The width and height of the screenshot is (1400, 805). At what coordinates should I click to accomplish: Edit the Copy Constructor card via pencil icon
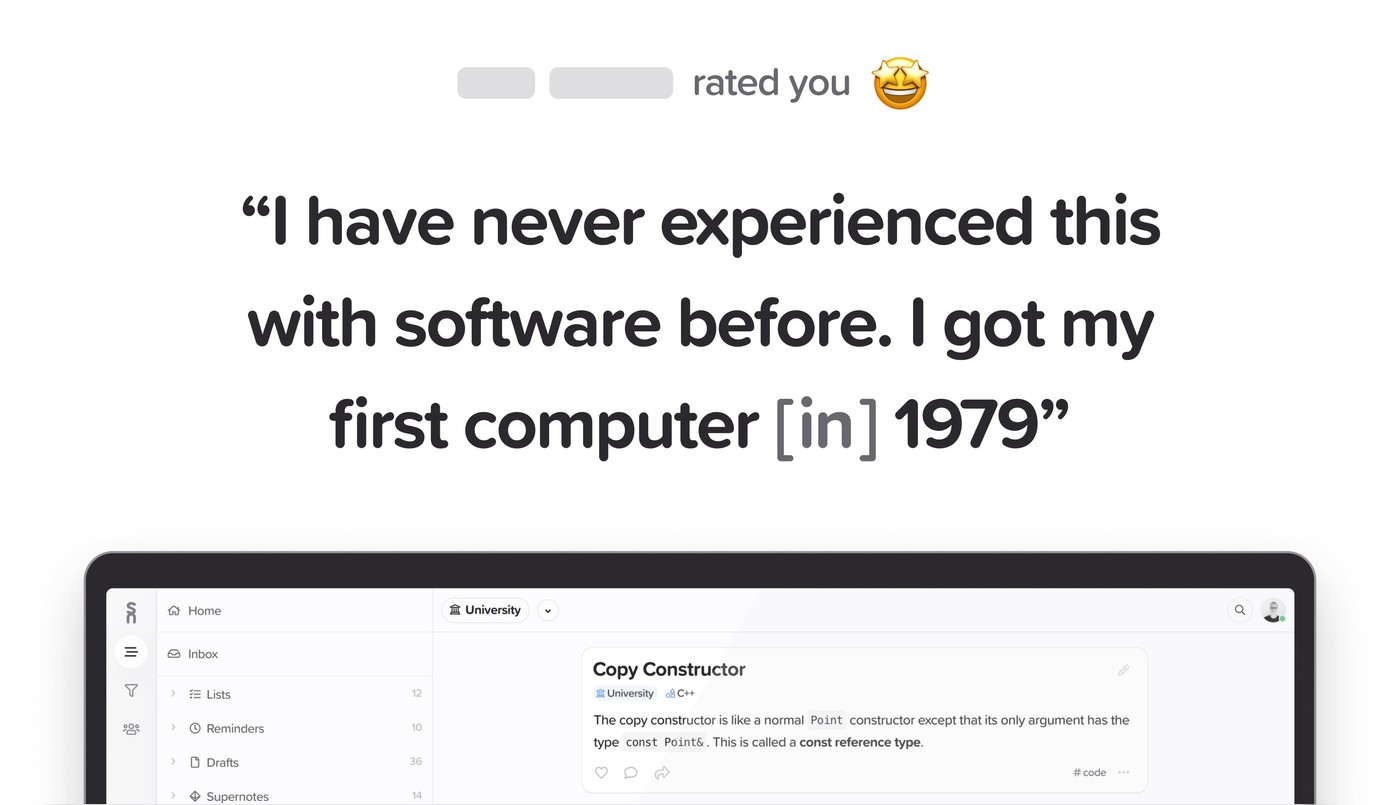(1123, 669)
